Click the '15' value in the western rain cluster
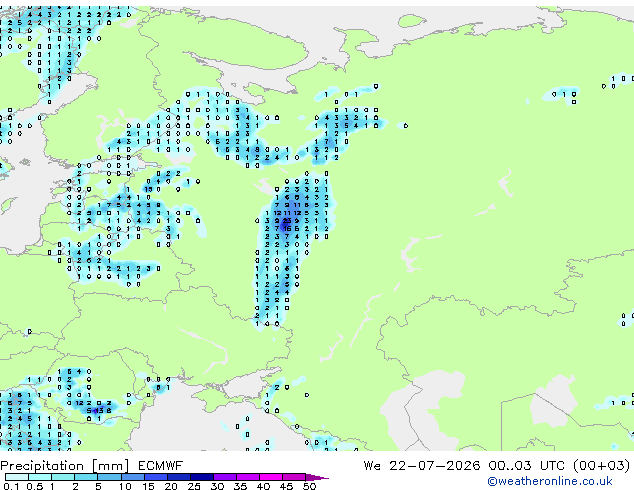The height and width of the screenshot is (490, 634). pos(148,189)
